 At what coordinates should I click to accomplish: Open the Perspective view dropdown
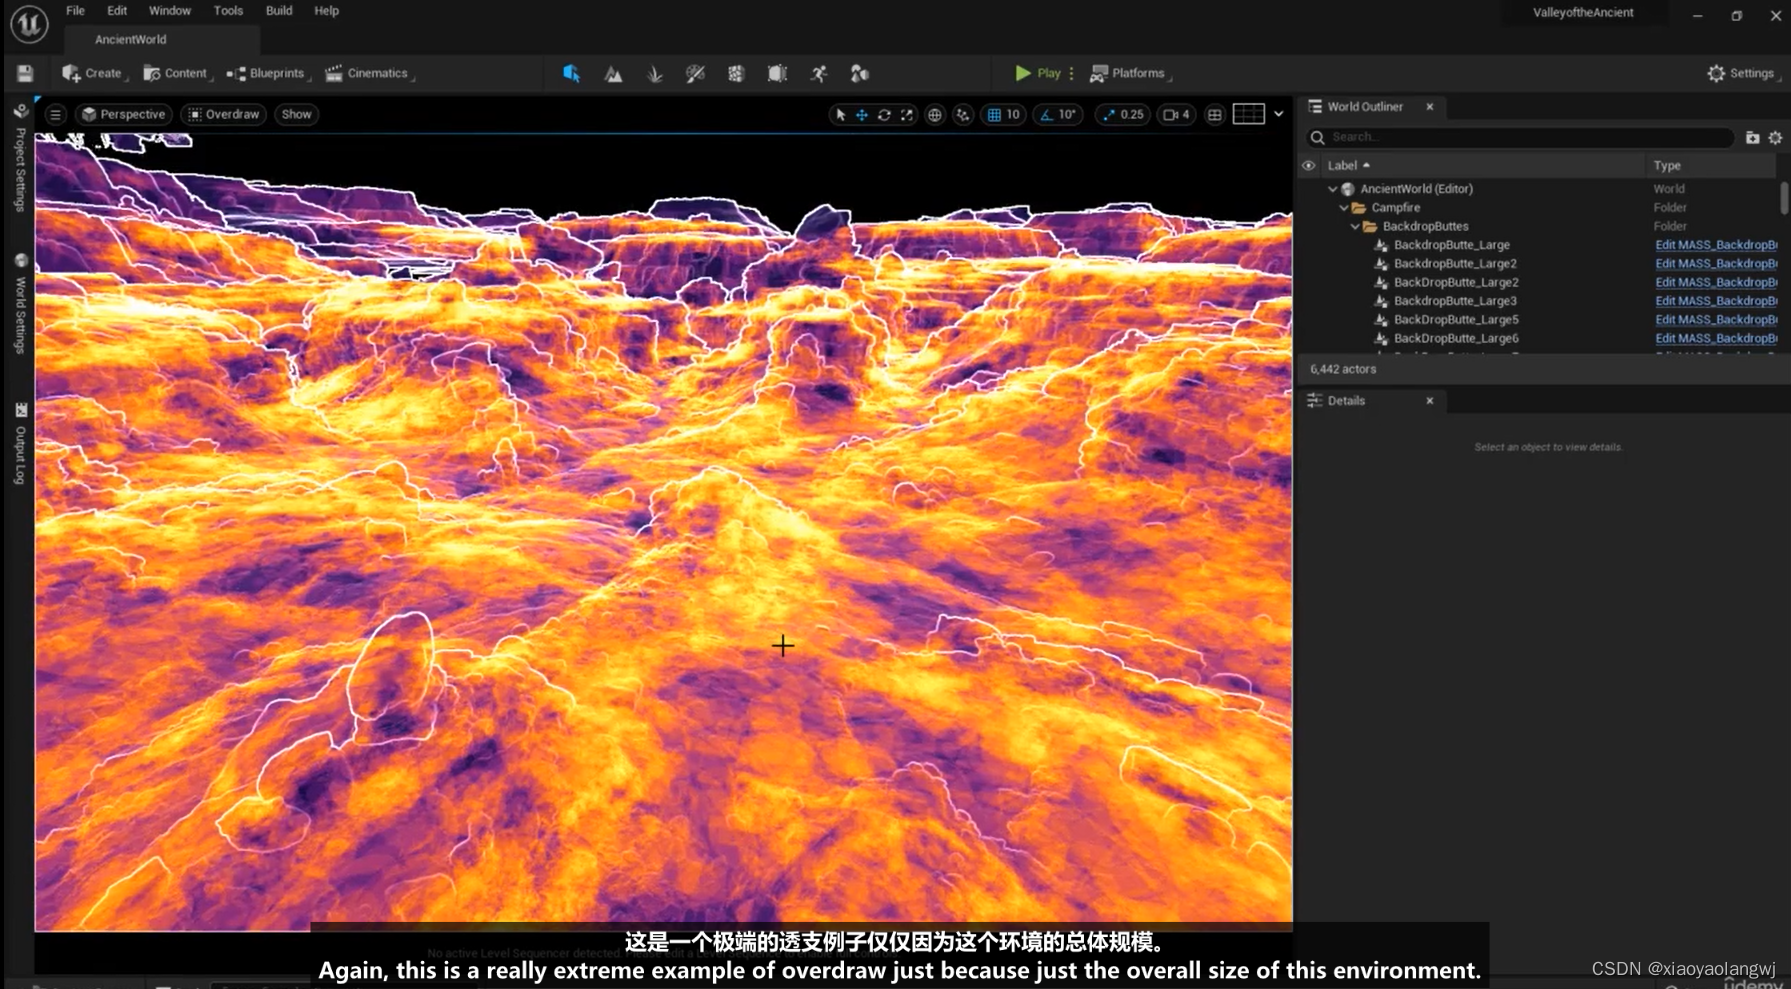pos(123,115)
